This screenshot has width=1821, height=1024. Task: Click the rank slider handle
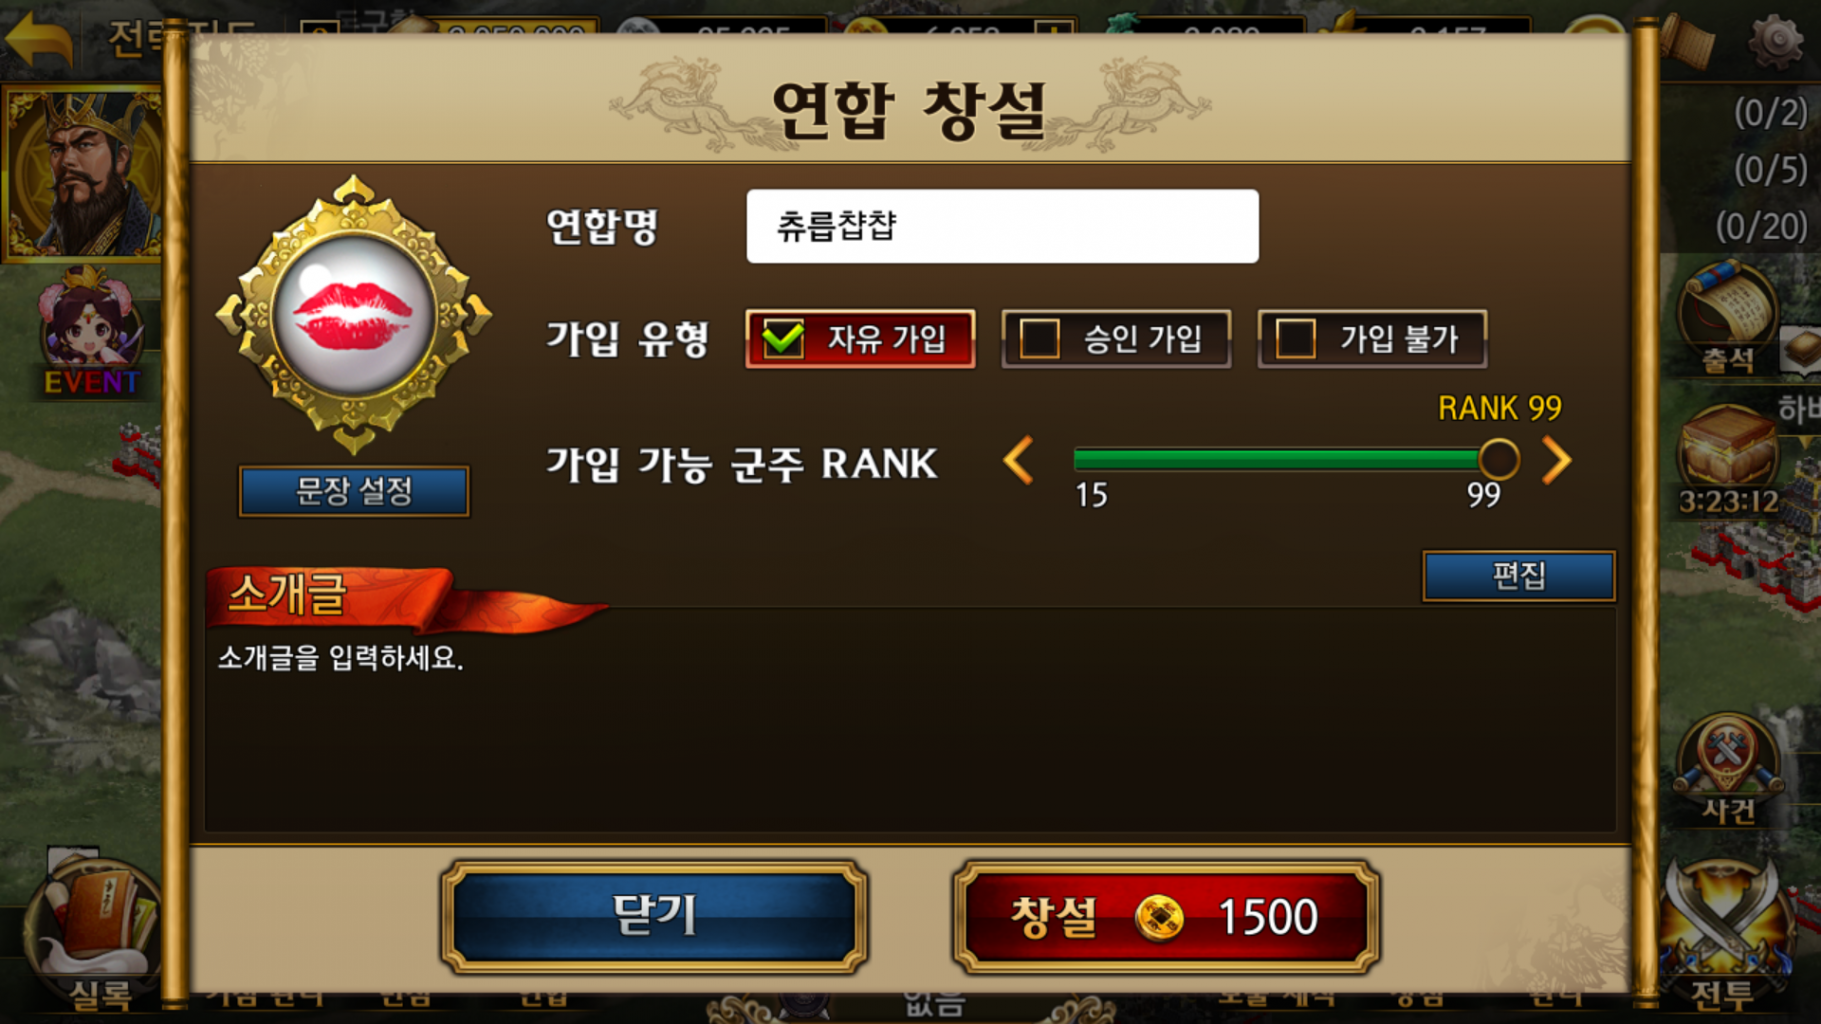coord(1498,460)
